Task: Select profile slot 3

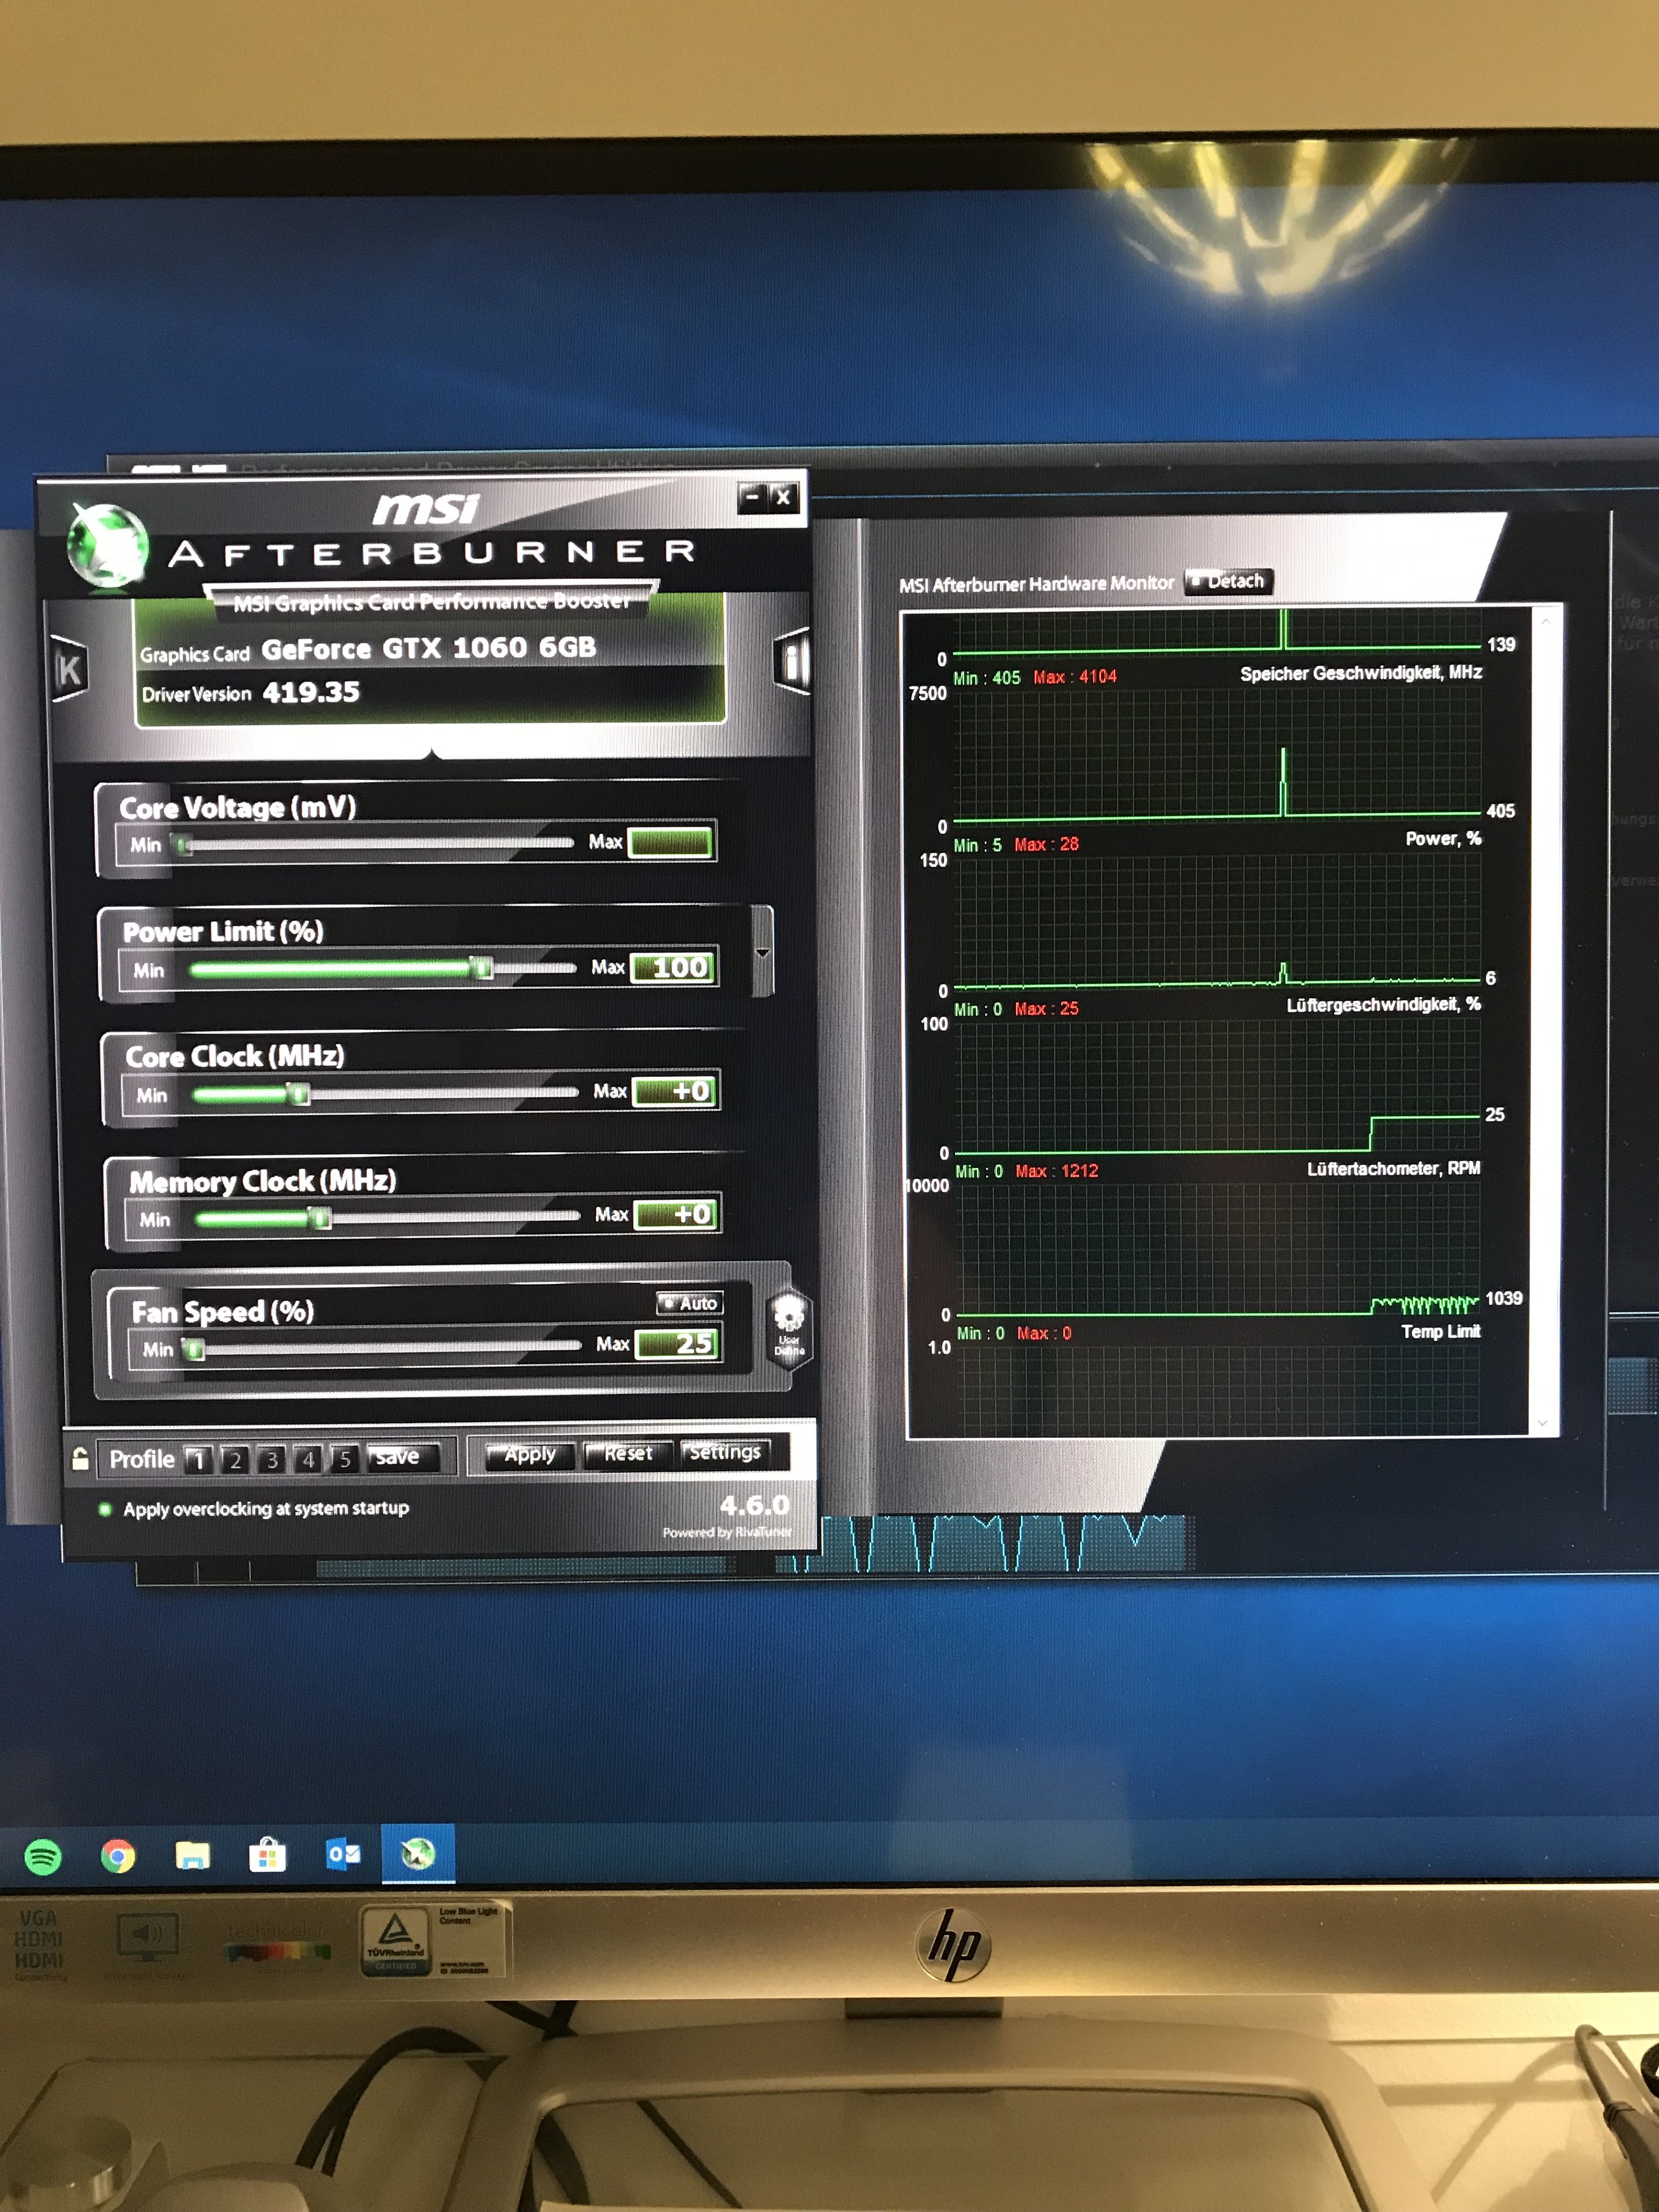Action: [x=271, y=1460]
